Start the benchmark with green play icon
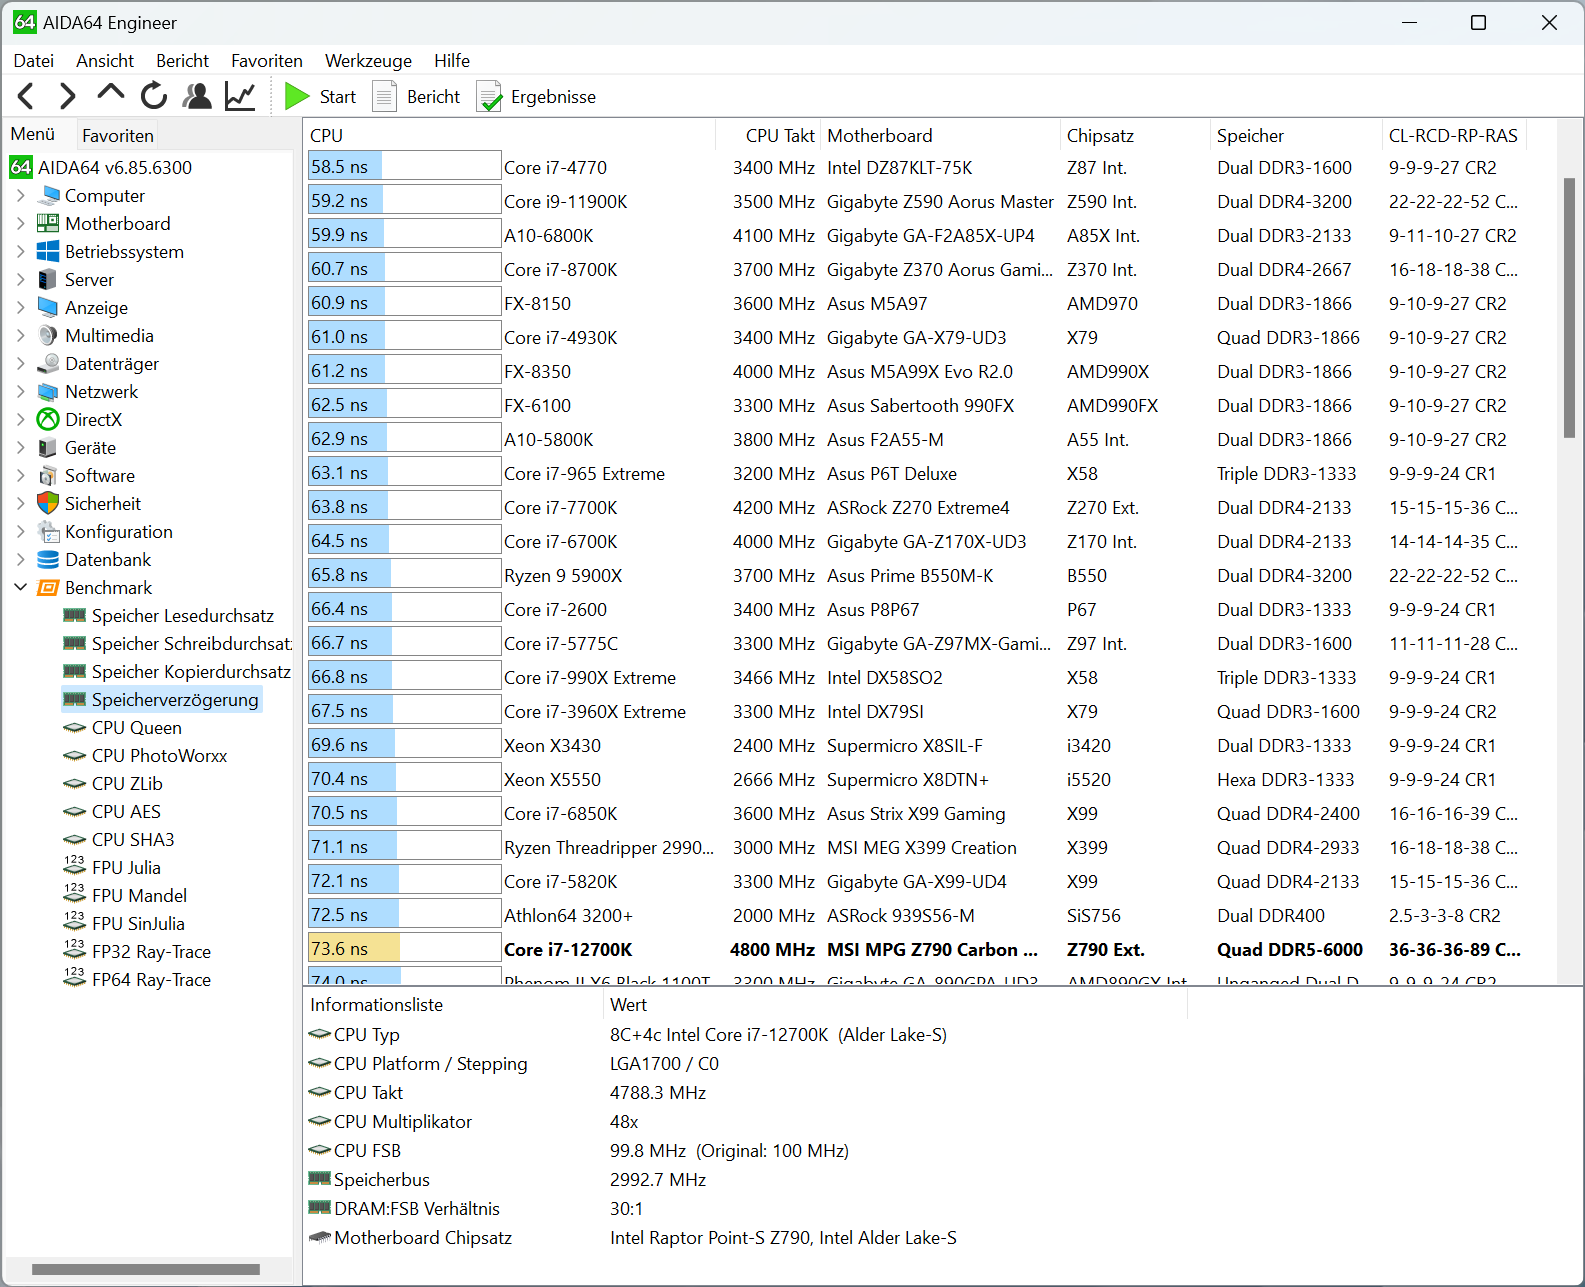 (x=297, y=97)
